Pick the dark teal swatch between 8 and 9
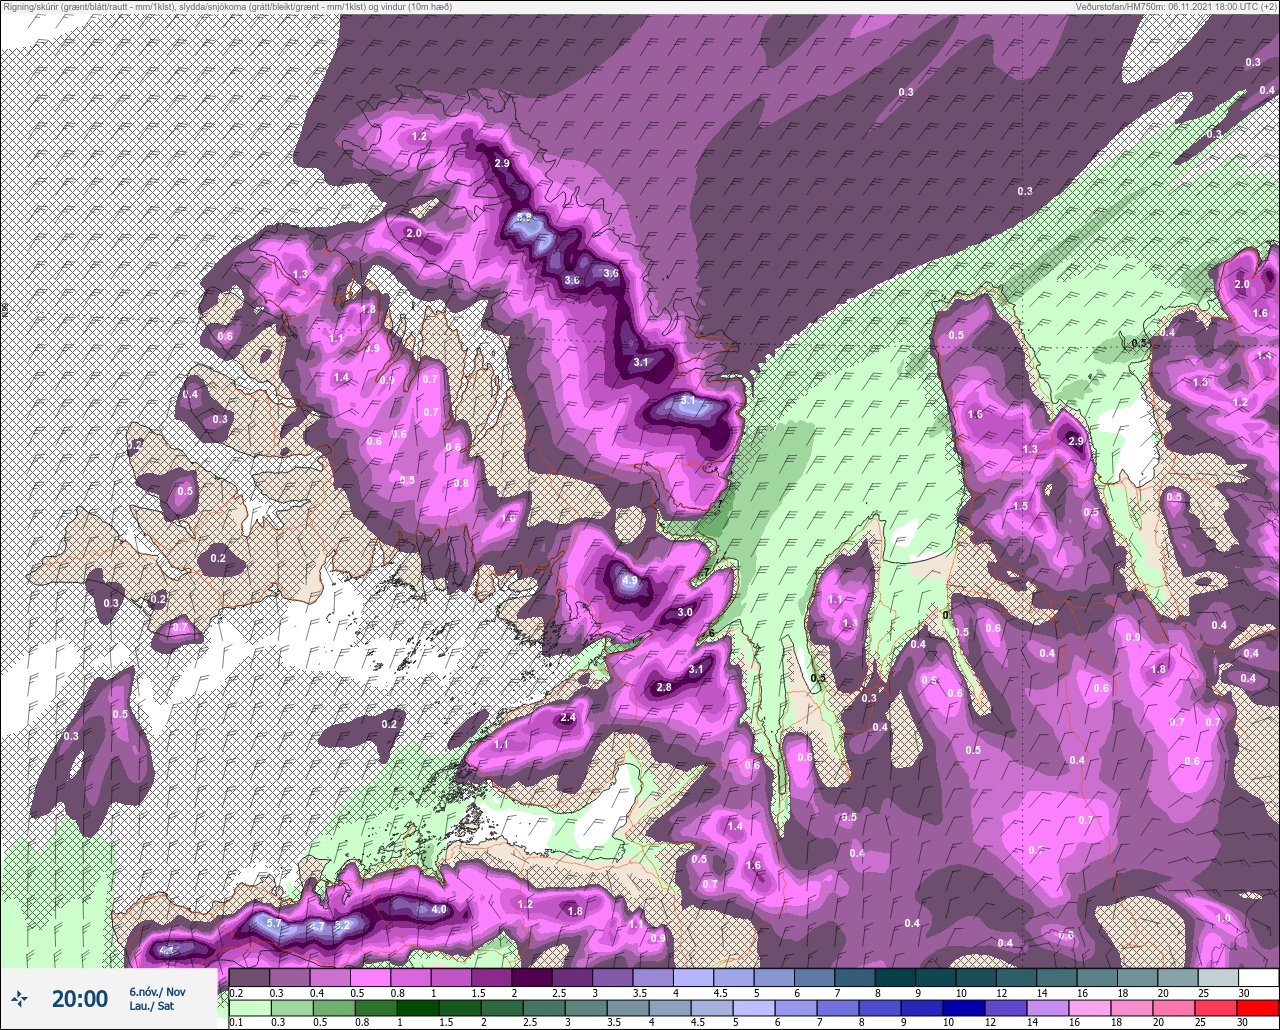This screenshot has width=1280, height=1030. coord(894,977)
